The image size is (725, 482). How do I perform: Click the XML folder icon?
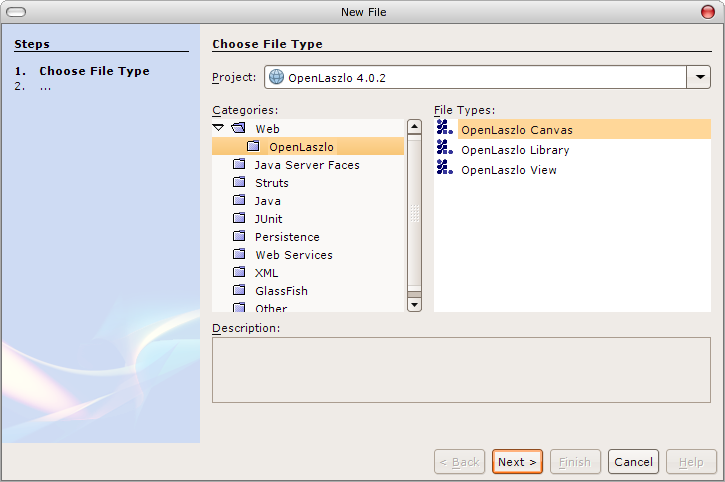(239, 272)
